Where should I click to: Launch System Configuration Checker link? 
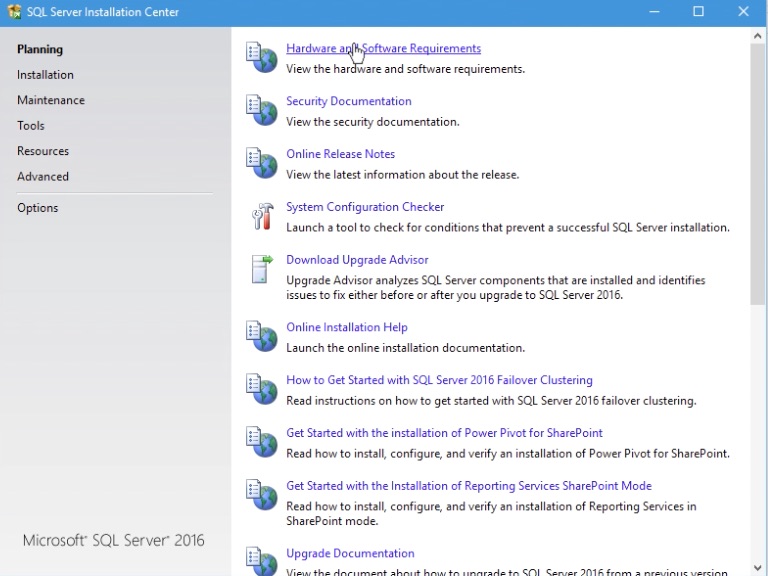coord(365,207)
